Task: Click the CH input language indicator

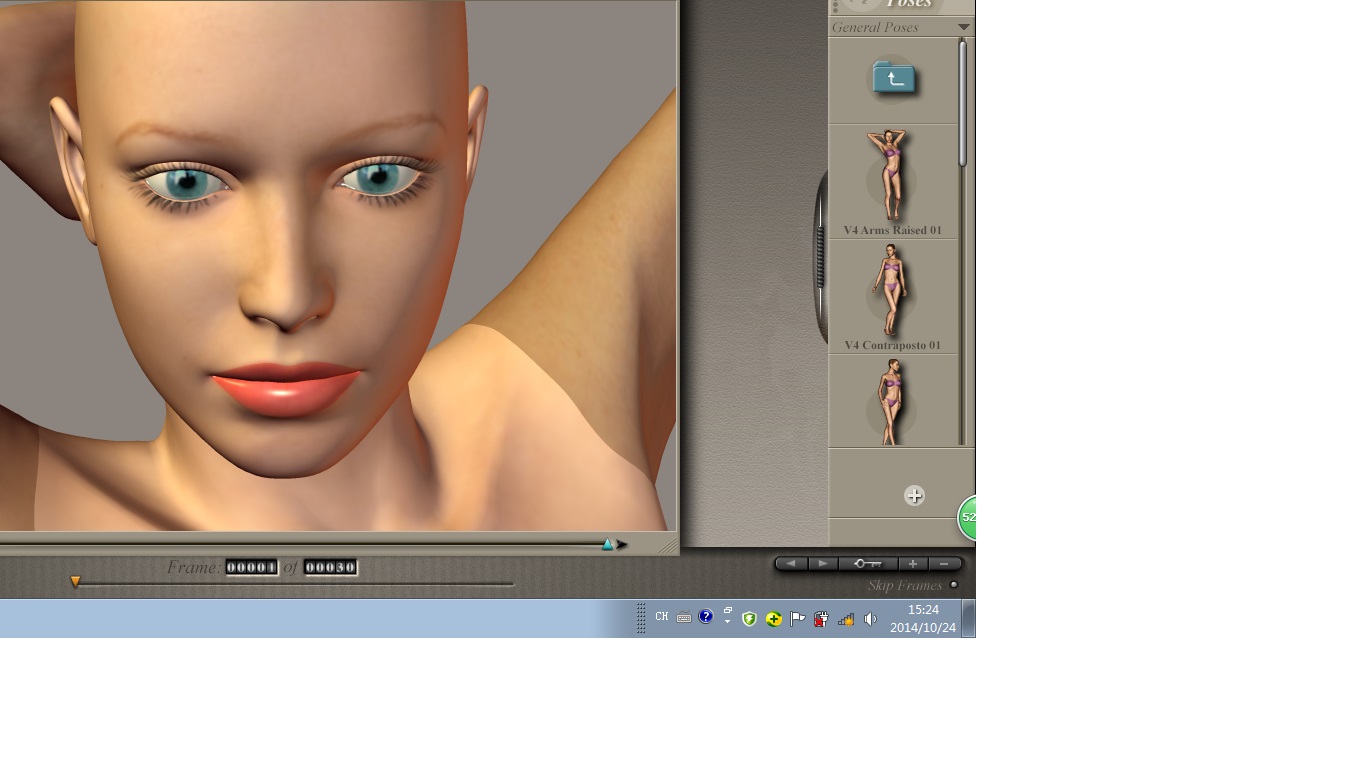Action: click(662, 617)
